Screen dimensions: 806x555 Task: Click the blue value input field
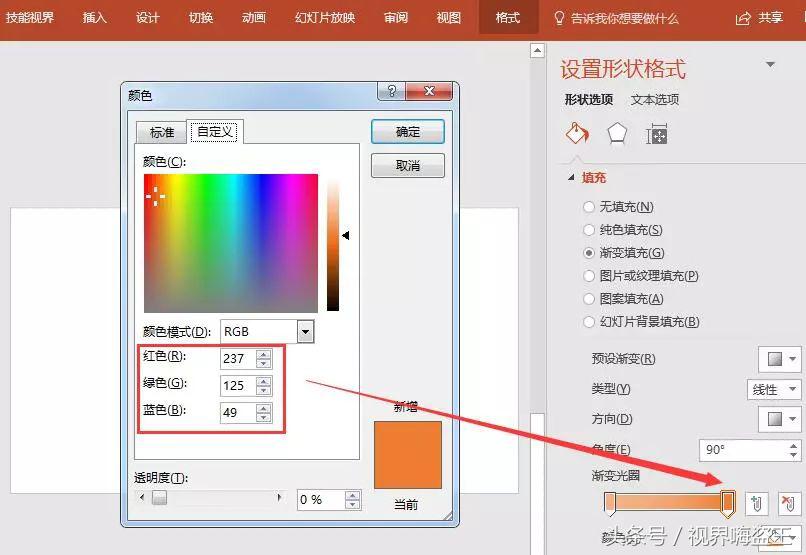(239, 412)
